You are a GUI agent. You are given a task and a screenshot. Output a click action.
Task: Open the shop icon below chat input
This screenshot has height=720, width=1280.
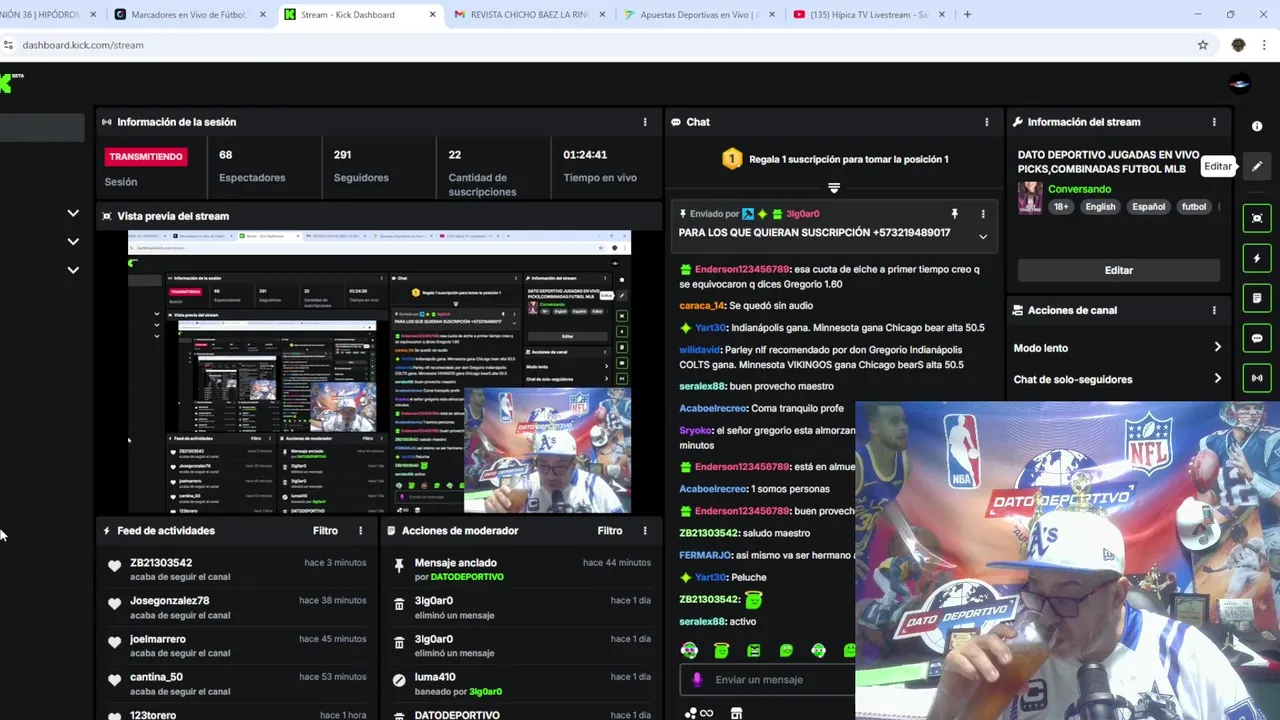click(x=736, y=713)
